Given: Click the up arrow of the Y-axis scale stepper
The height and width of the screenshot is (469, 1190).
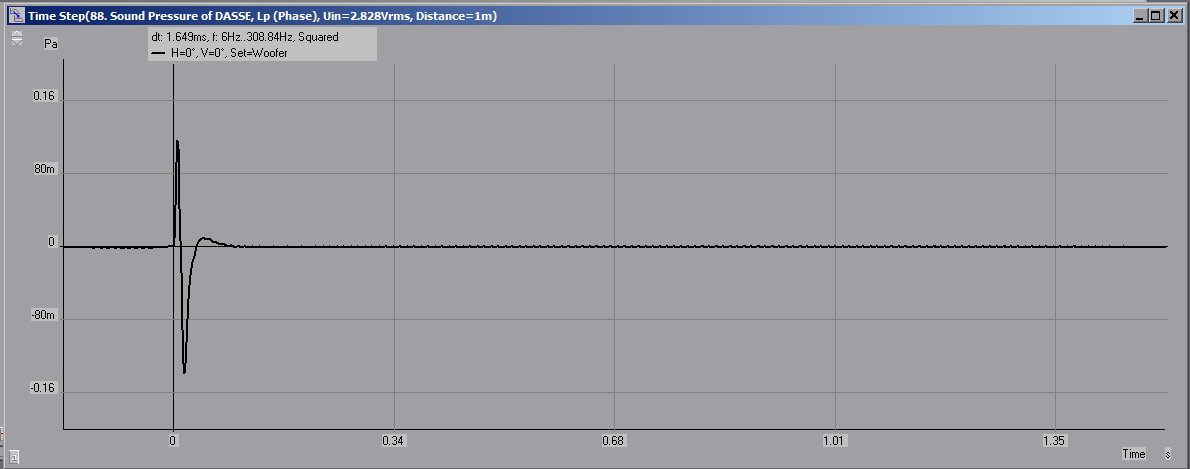Looking at the screenshot, I should pyautogui.click(x=17, y=34).
